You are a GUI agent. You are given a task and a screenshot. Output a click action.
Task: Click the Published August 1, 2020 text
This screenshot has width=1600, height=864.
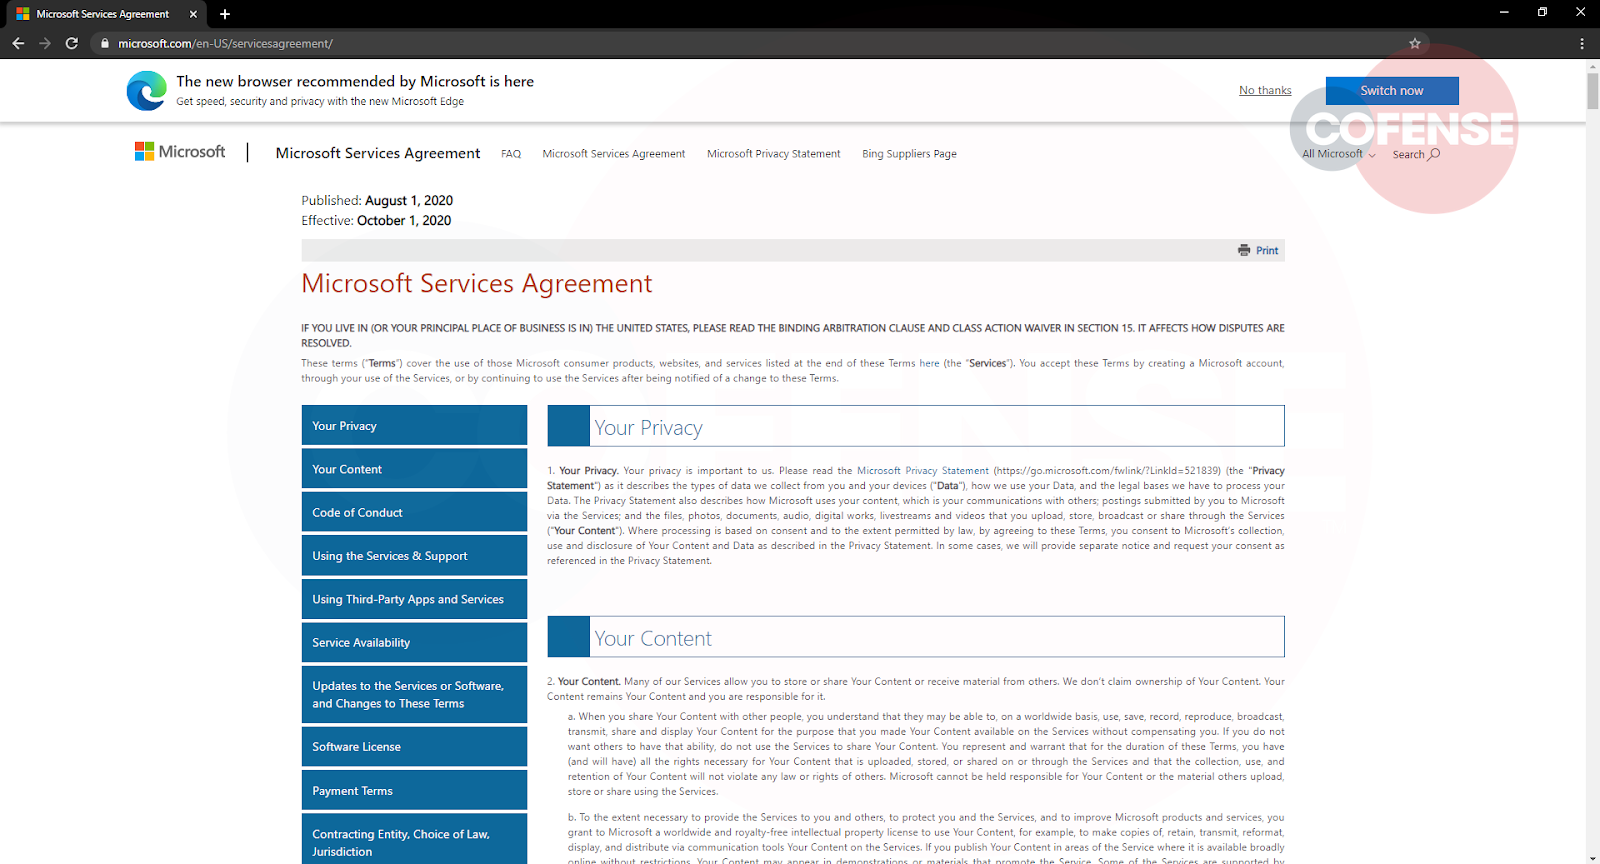[377, 200]
